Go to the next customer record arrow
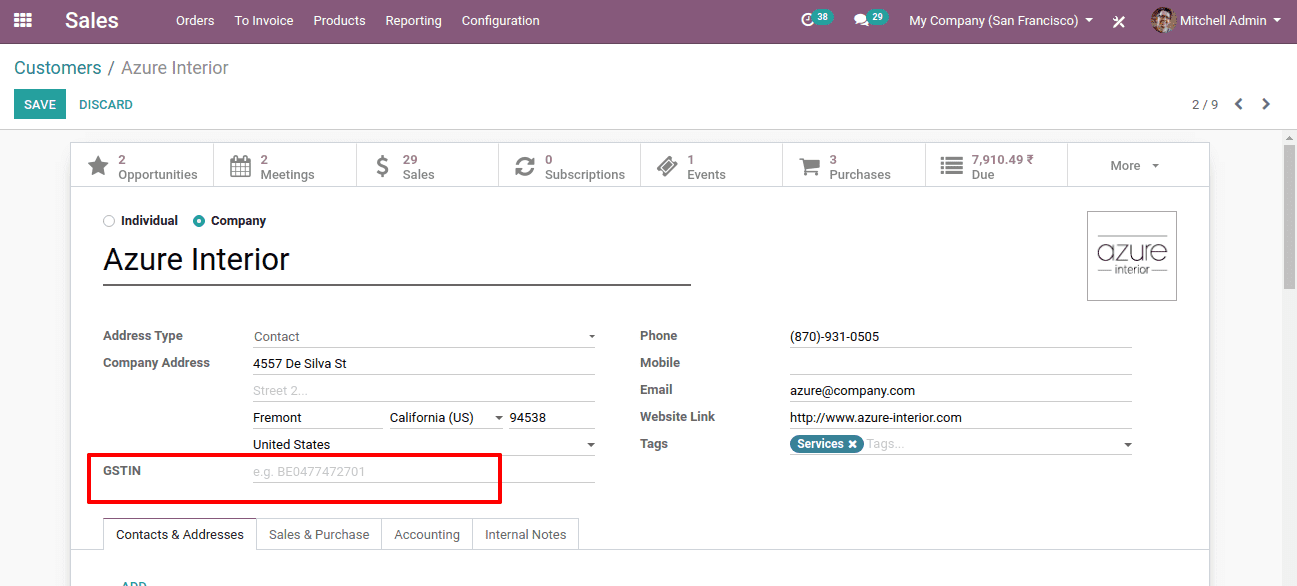The image size is (1297, 586). (x=1266, y=104)
